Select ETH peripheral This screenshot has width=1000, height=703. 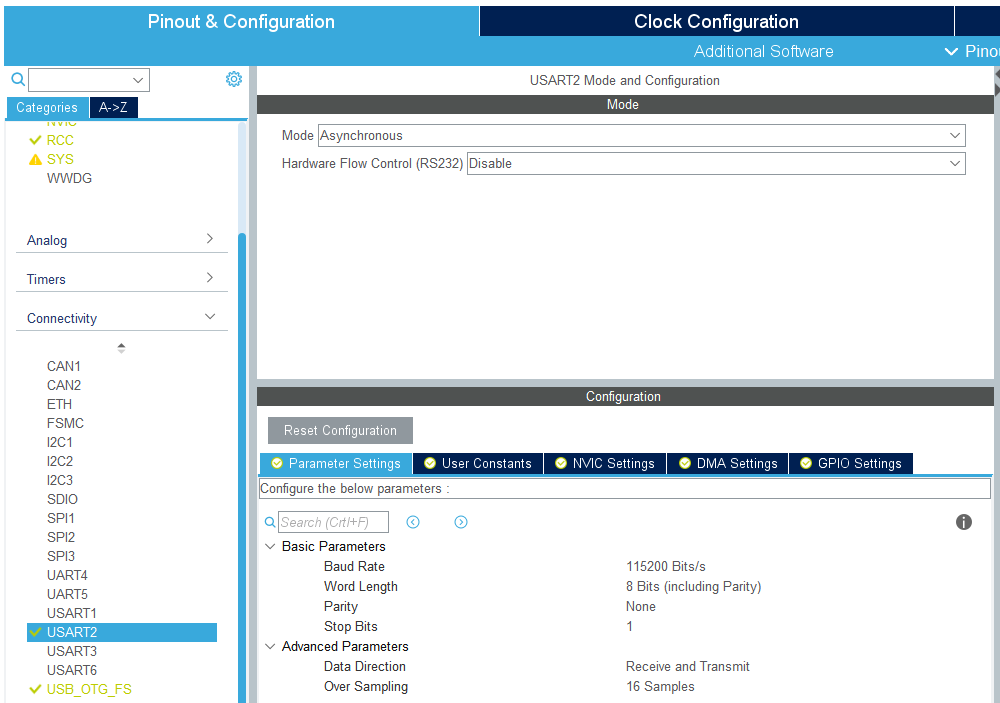coord(59,404)
